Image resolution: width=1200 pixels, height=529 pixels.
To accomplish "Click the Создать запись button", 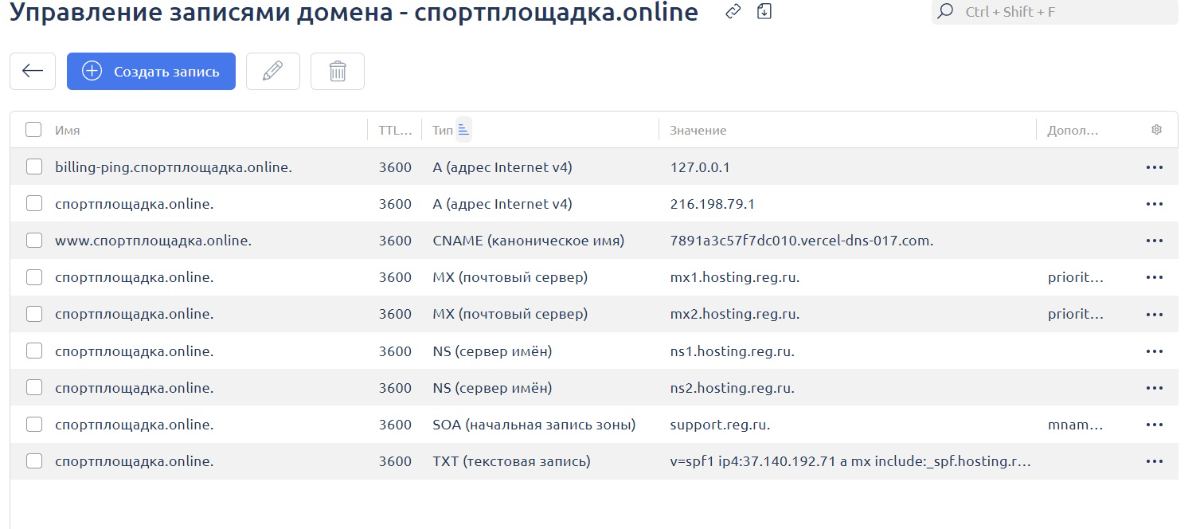I will pos(152,71).
